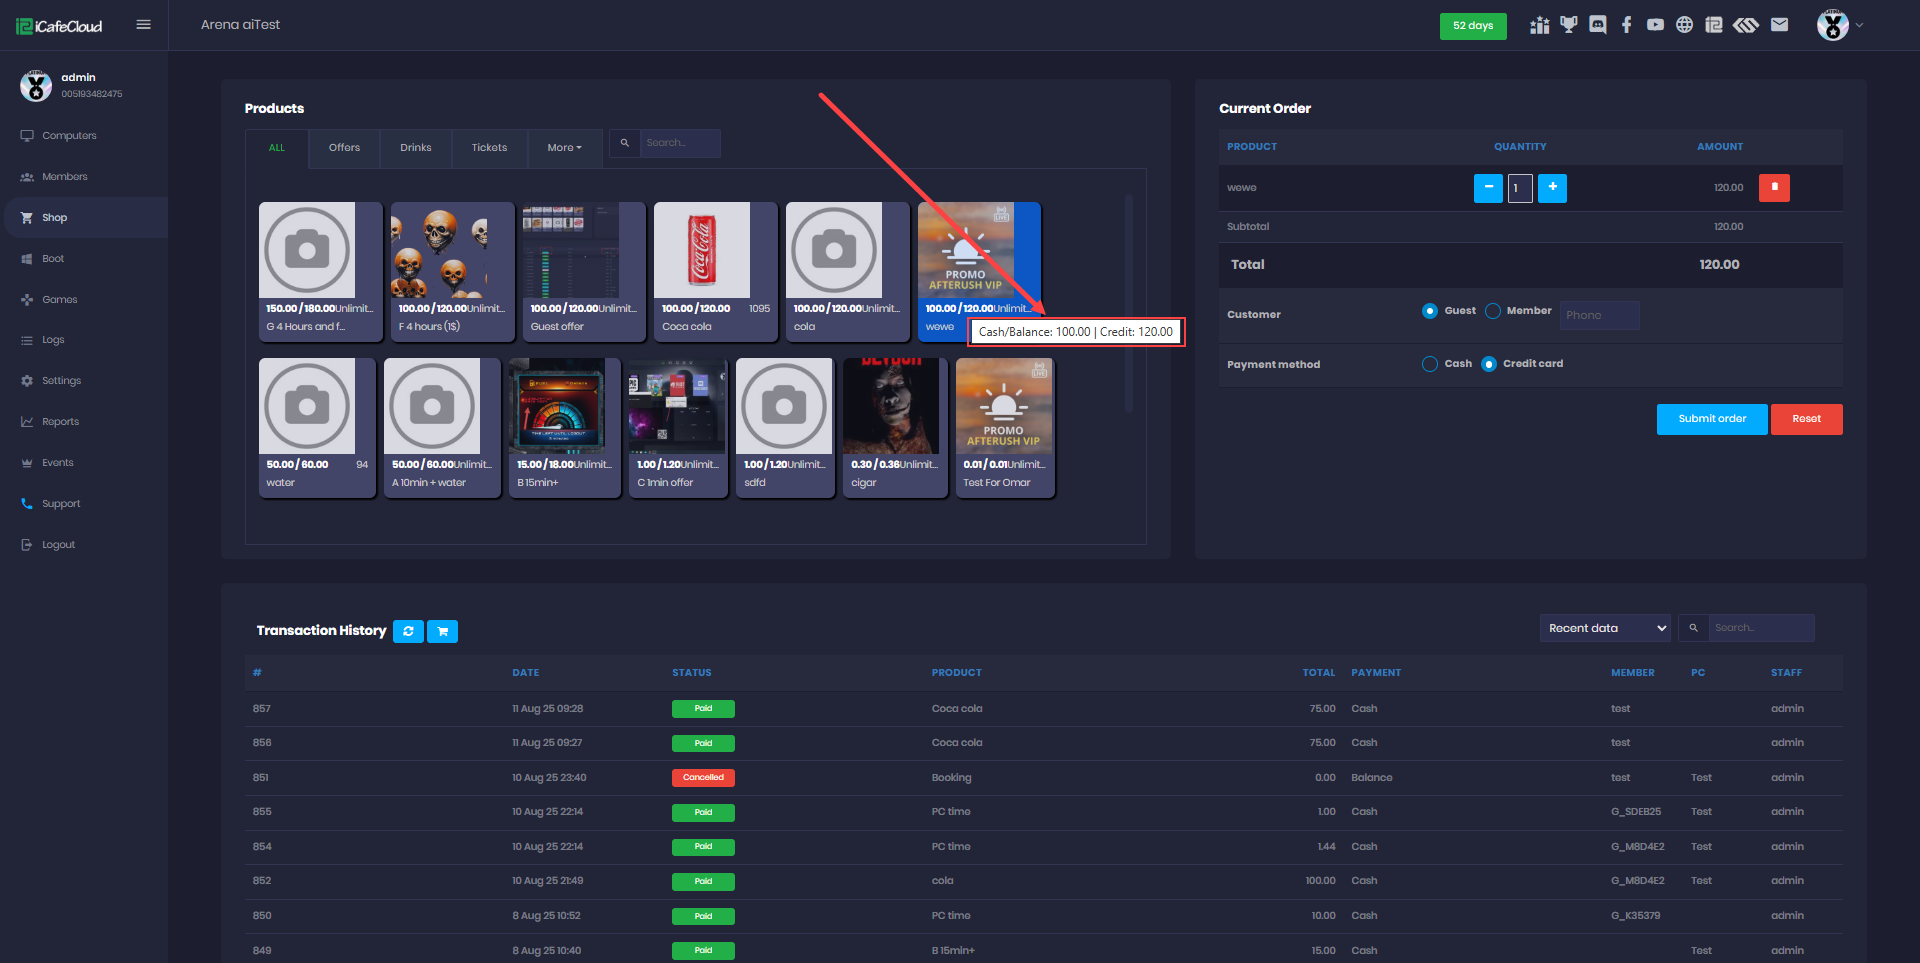Open Reports in the sidebar
The width and height of the screenshot is (1920, 963).
coord(60,422)
